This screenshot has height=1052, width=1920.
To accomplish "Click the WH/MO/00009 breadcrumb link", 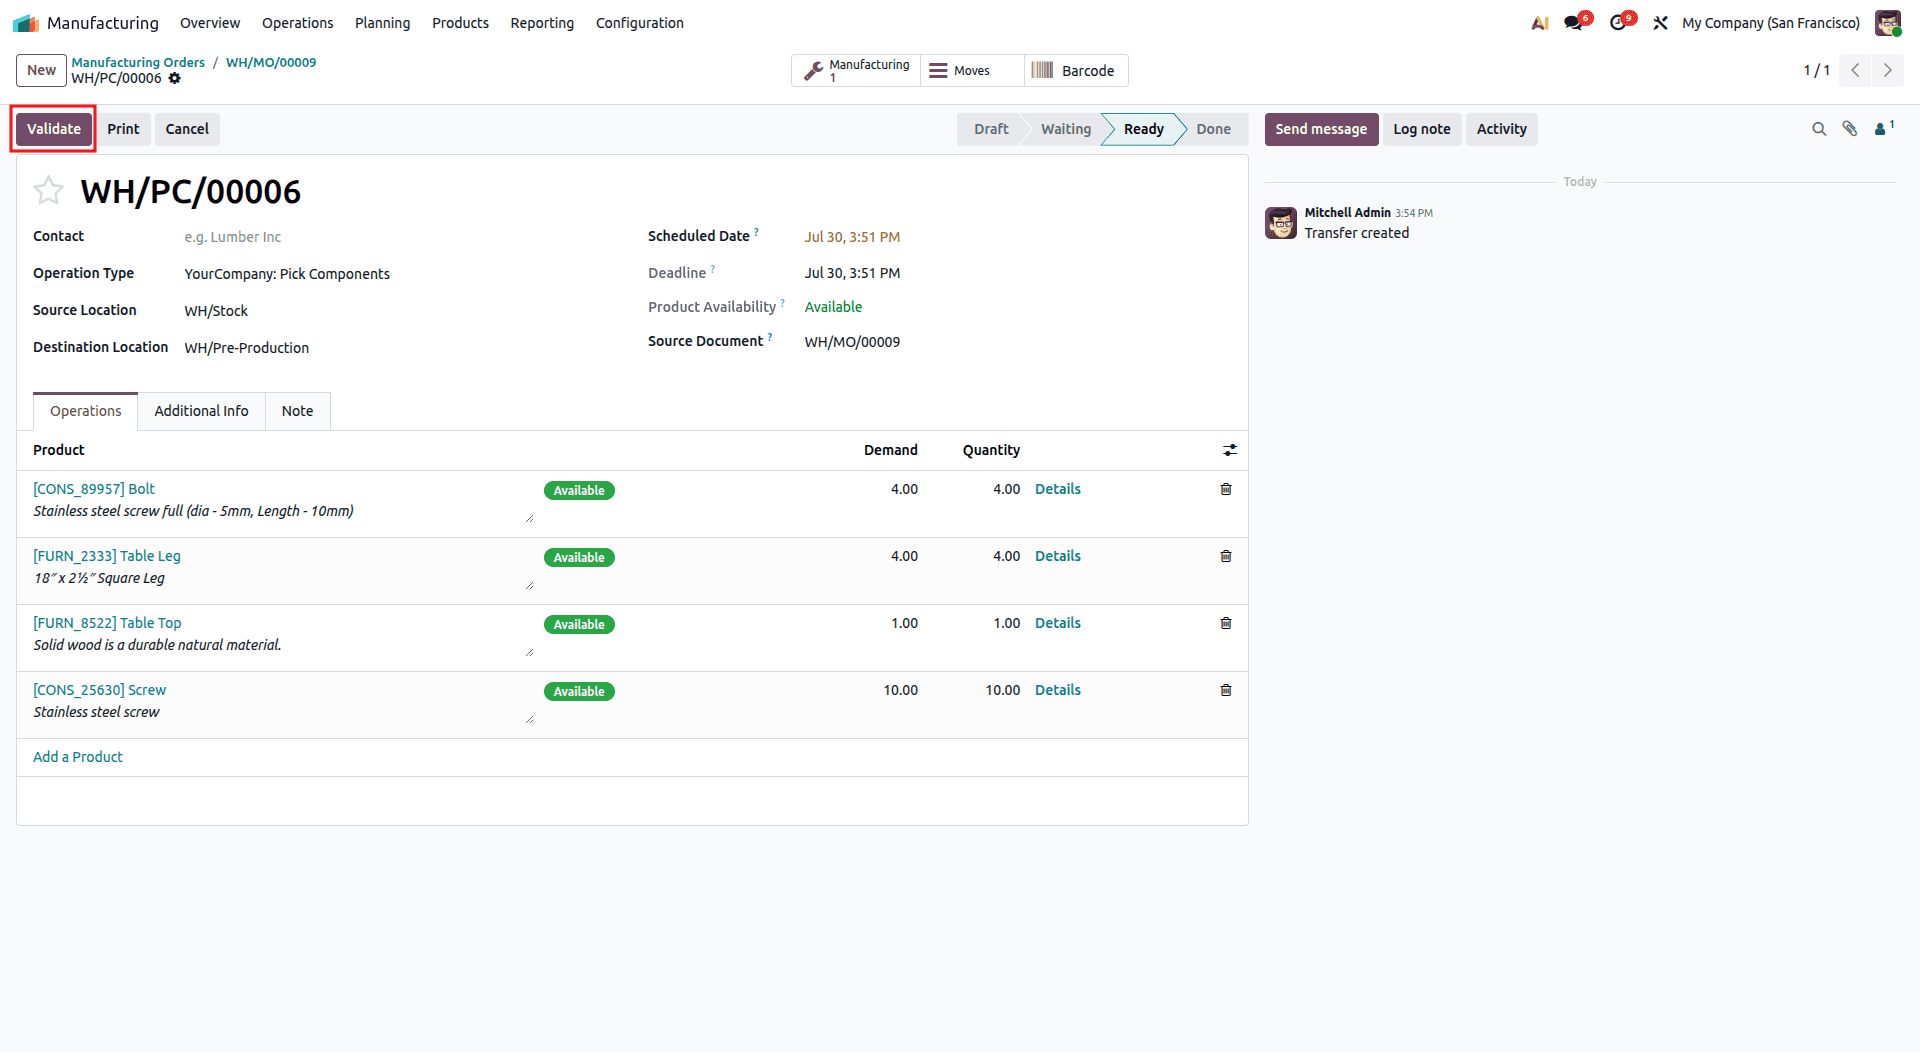I will pos(271,62).
